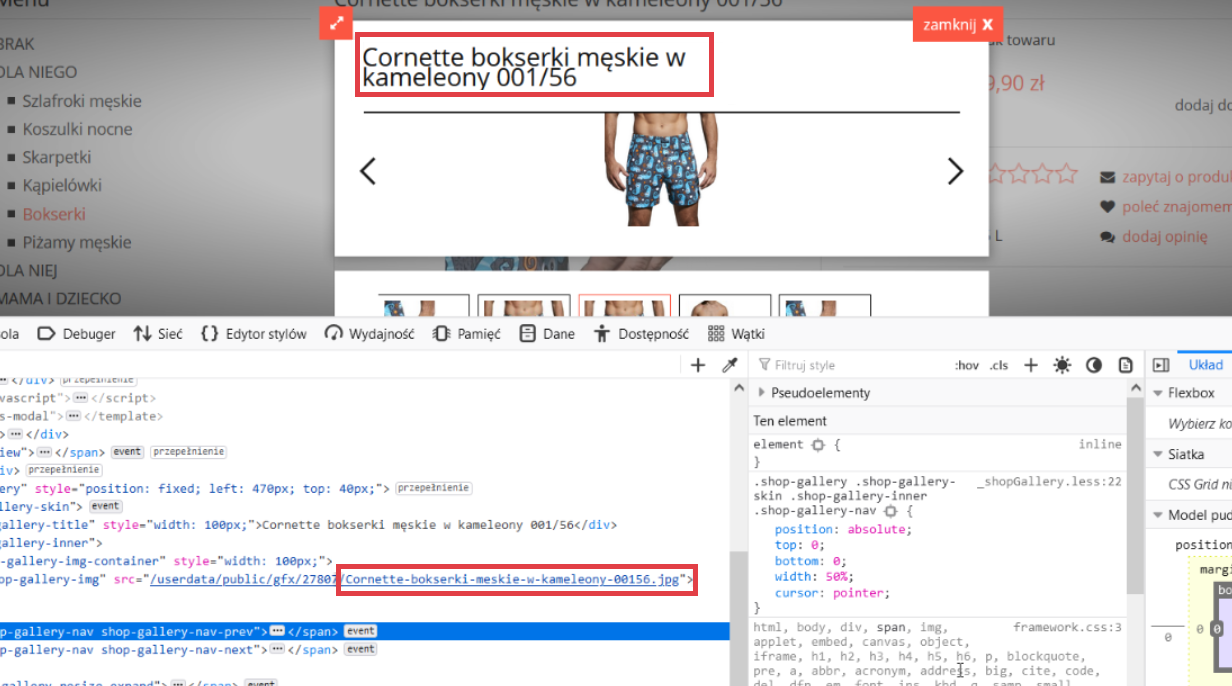Click the gallery expand arrows icon

[x=336, y=23]
